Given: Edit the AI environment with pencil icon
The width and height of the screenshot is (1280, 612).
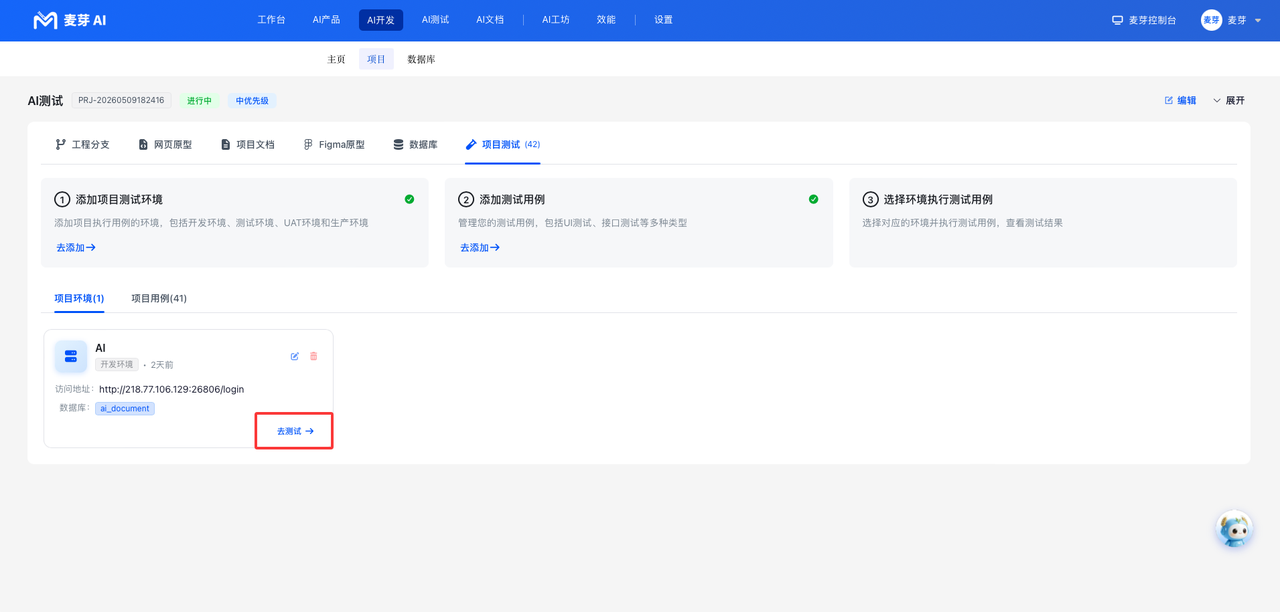Looking at the screenshot, I should pos(295,356).
